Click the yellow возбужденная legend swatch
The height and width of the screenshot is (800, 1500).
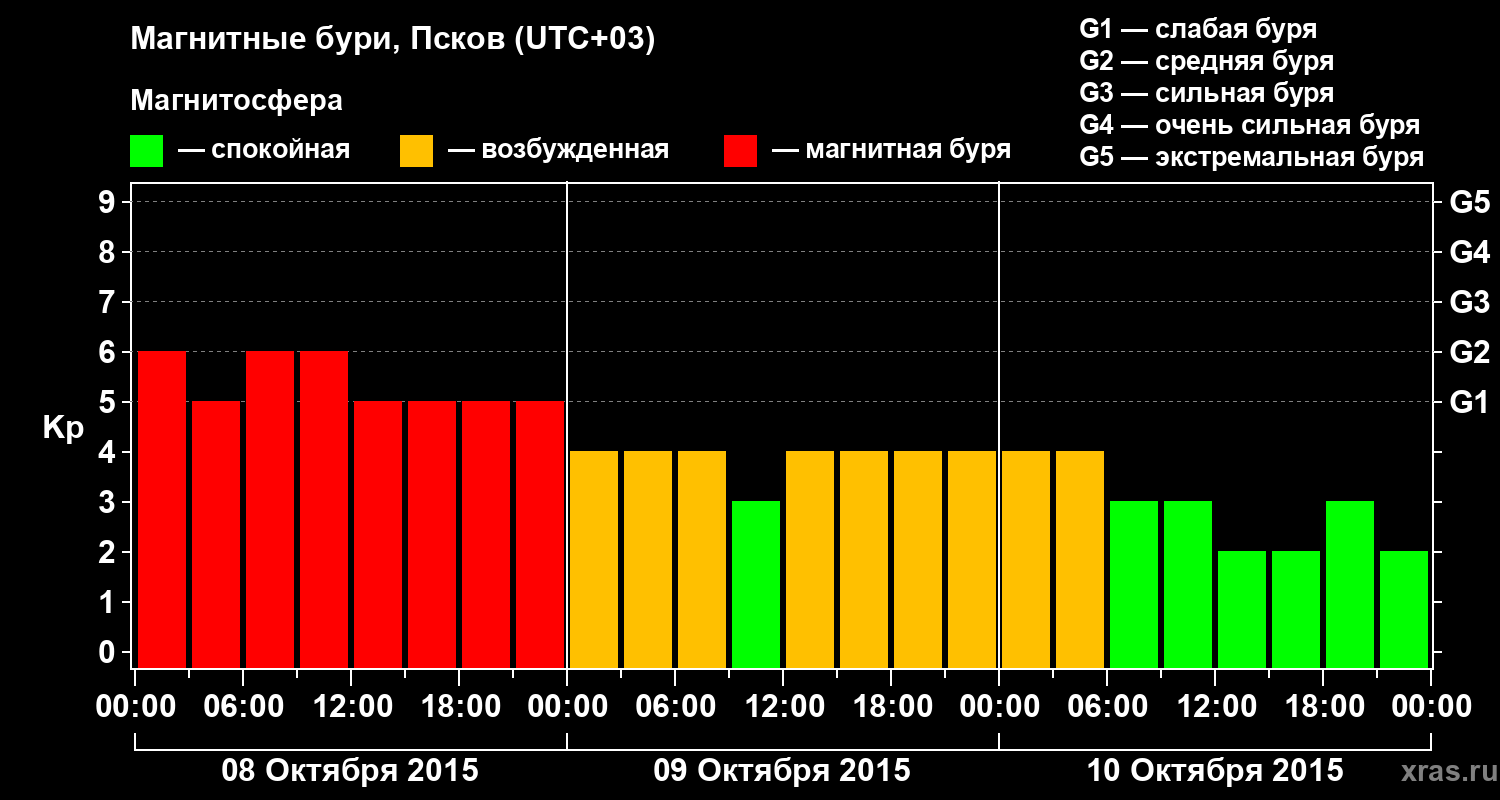coord(416,151)
